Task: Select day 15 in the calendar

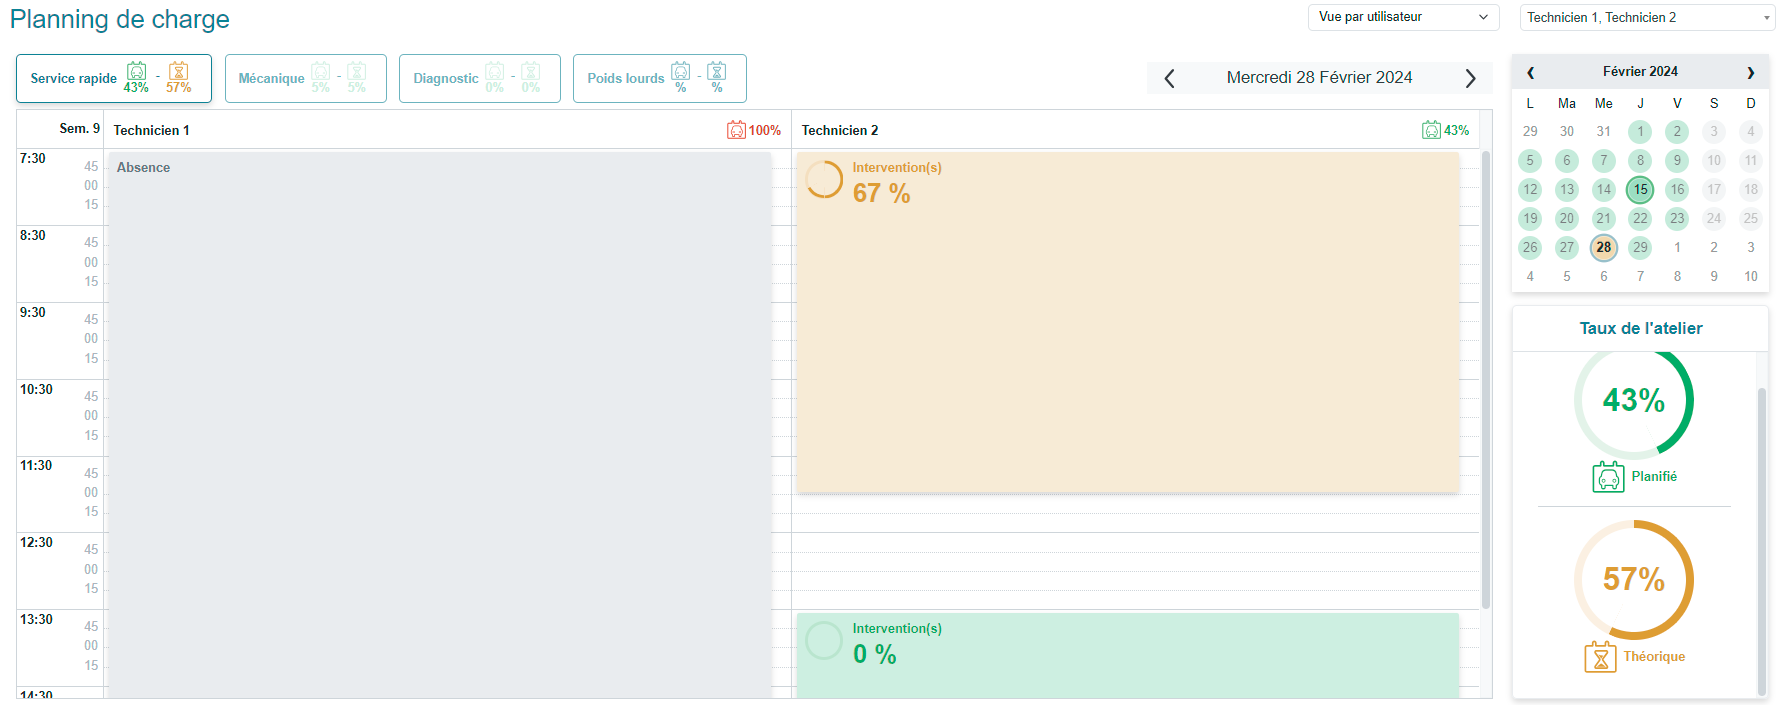Action: [x=1640, y=189]
